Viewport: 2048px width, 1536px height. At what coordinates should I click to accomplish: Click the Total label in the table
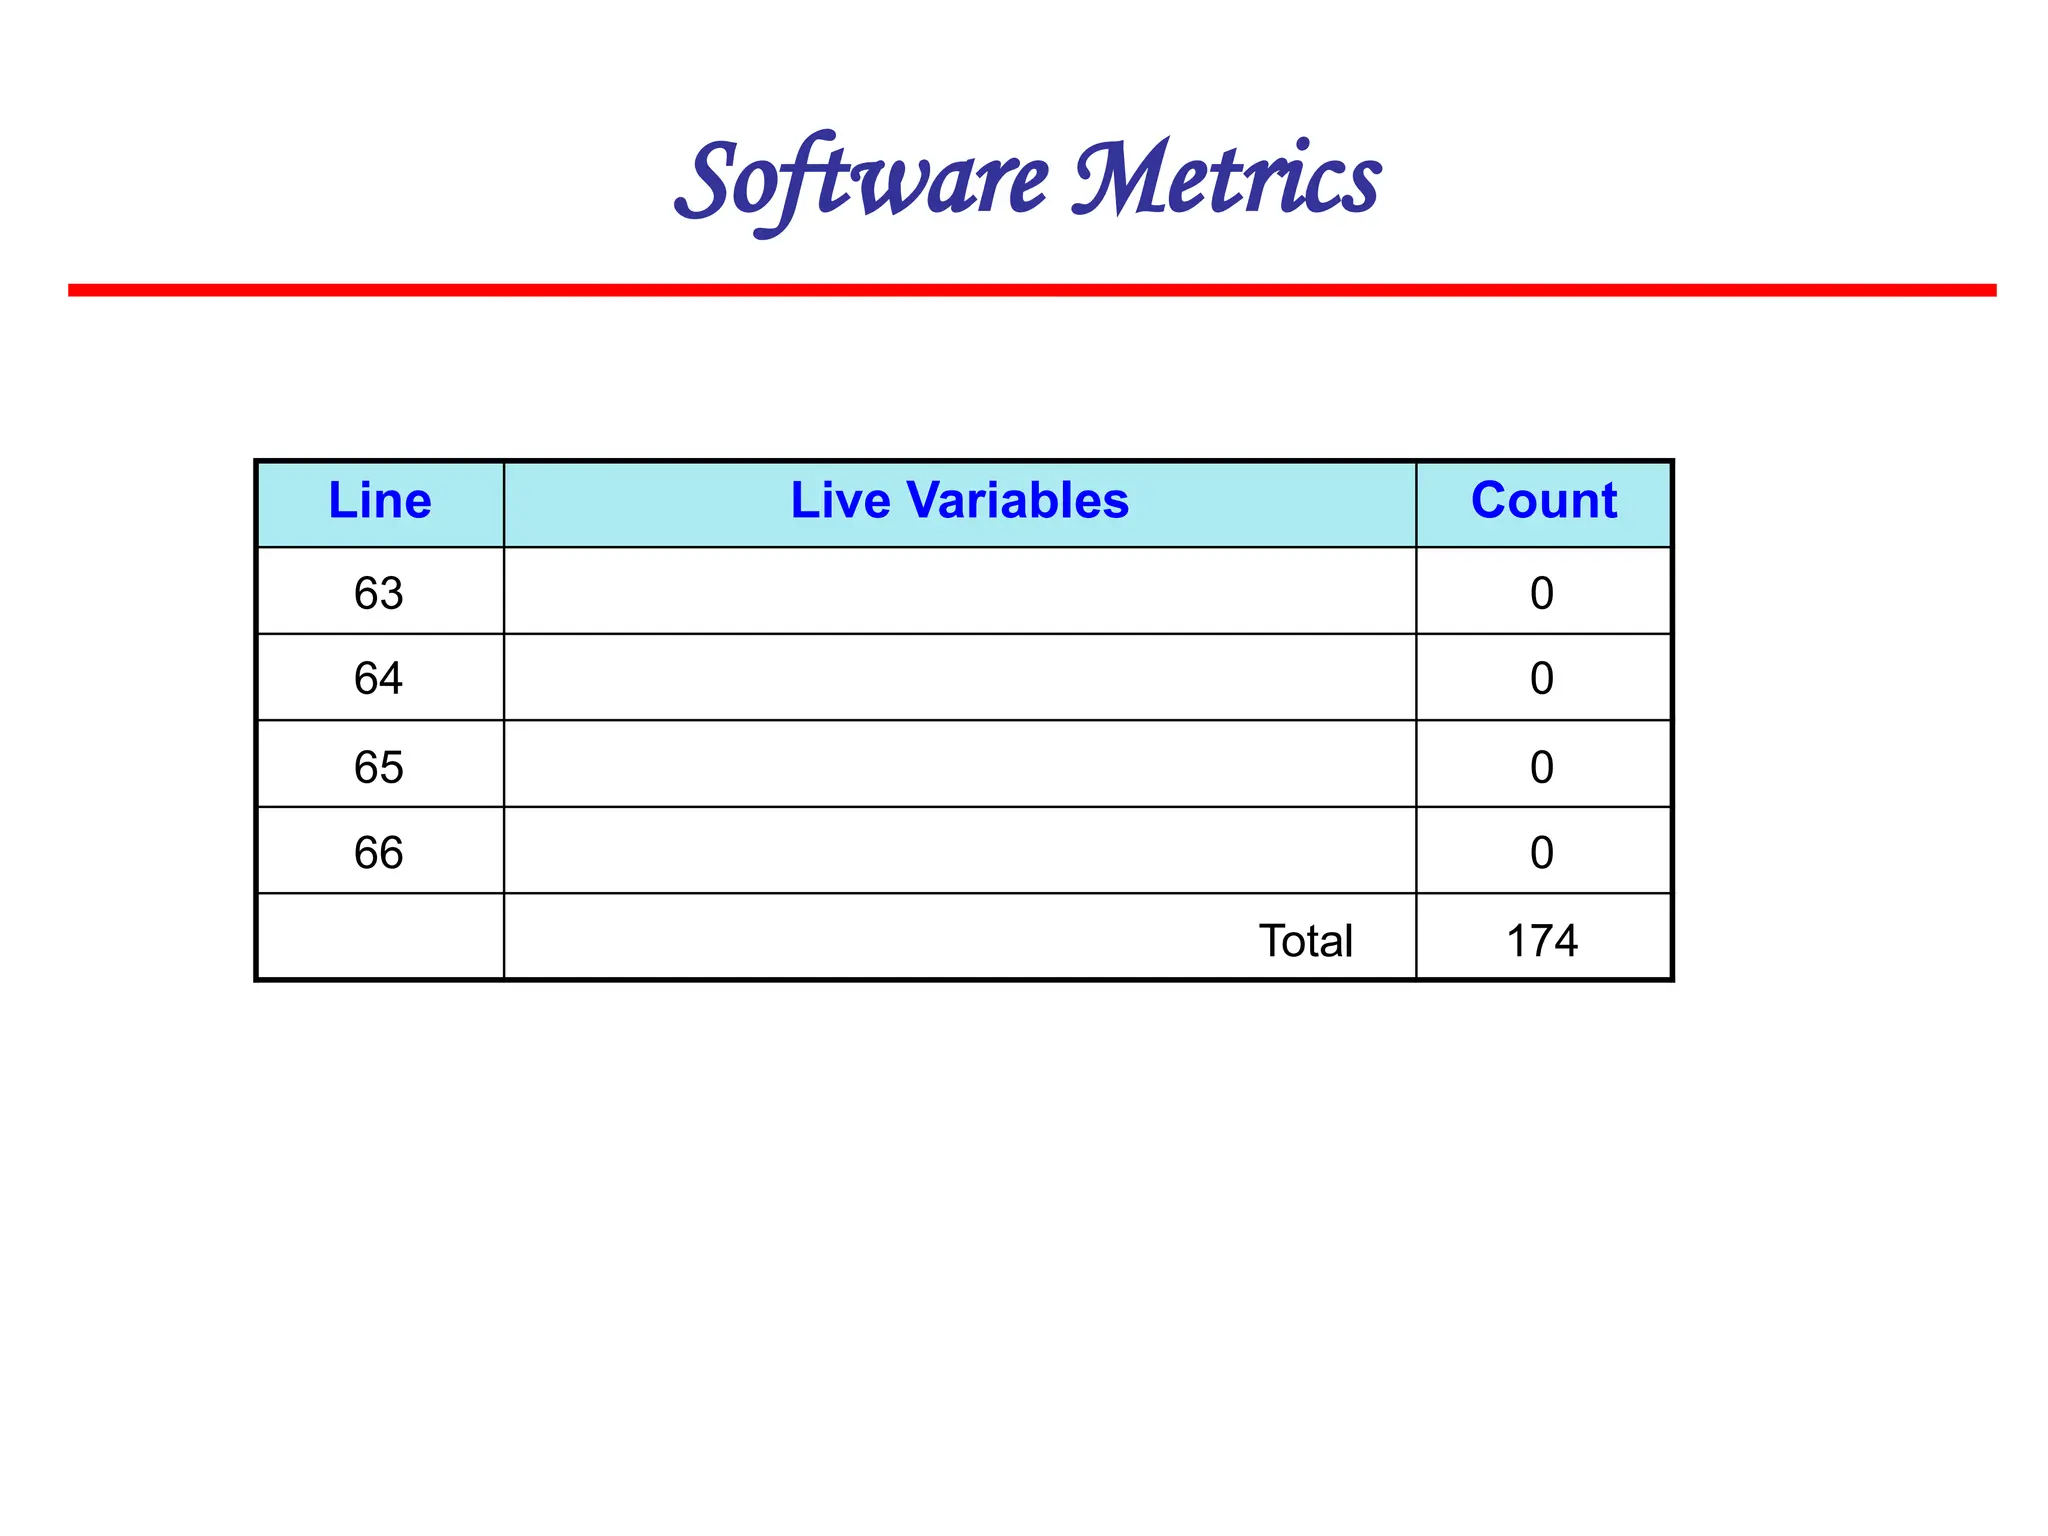point(1305,941)
